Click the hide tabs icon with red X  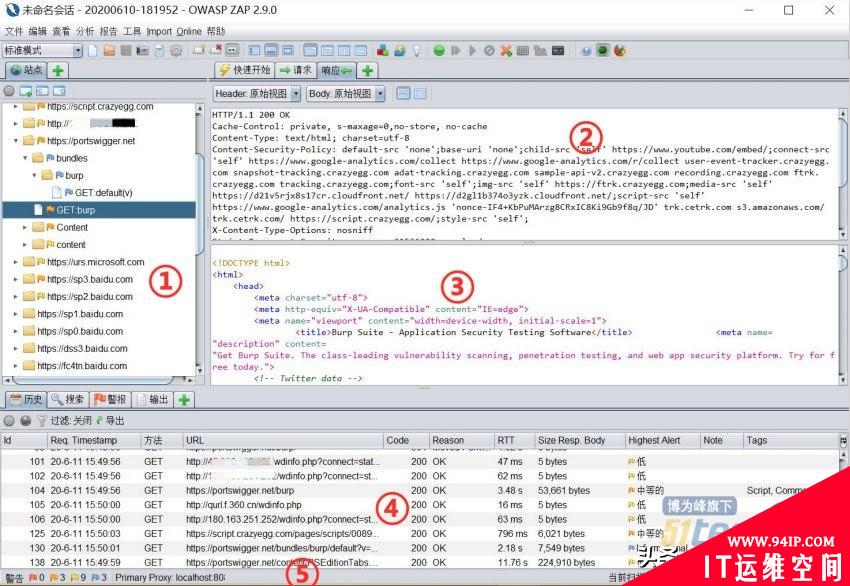point(216,50)
